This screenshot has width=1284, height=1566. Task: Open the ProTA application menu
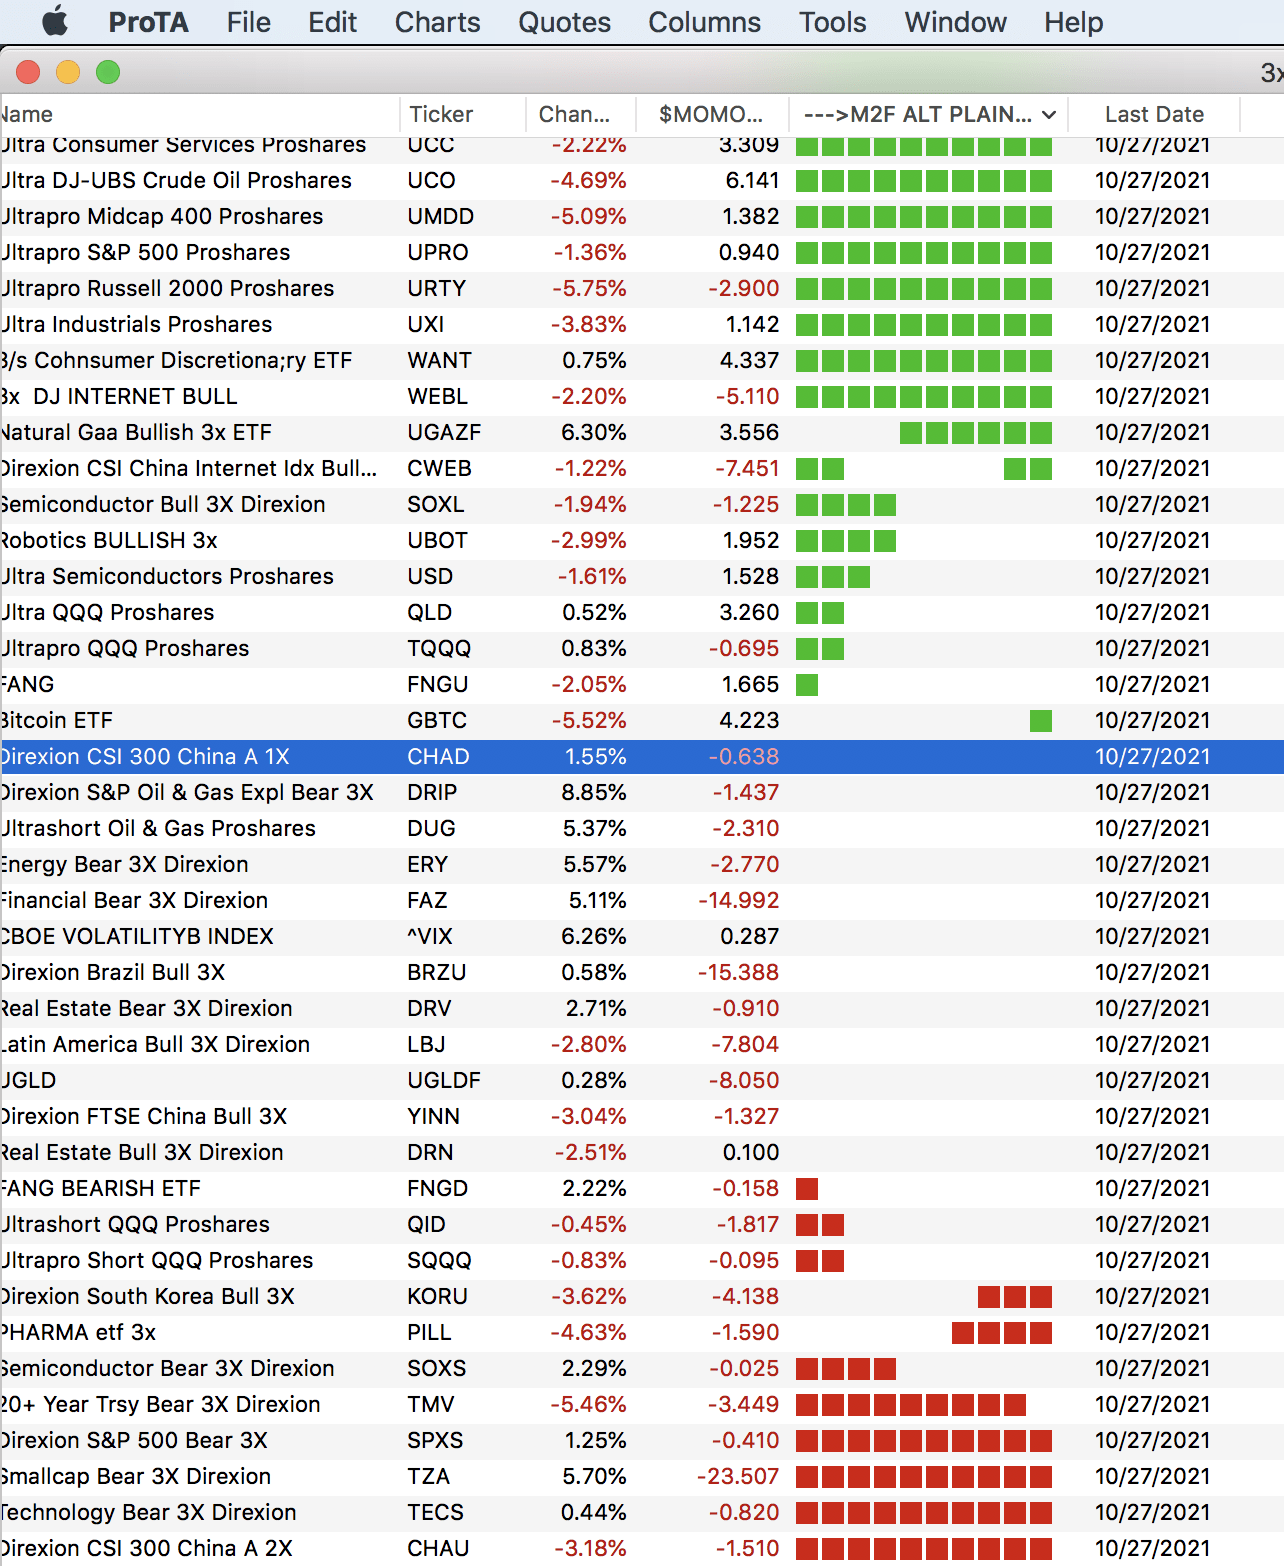point(148,22)
